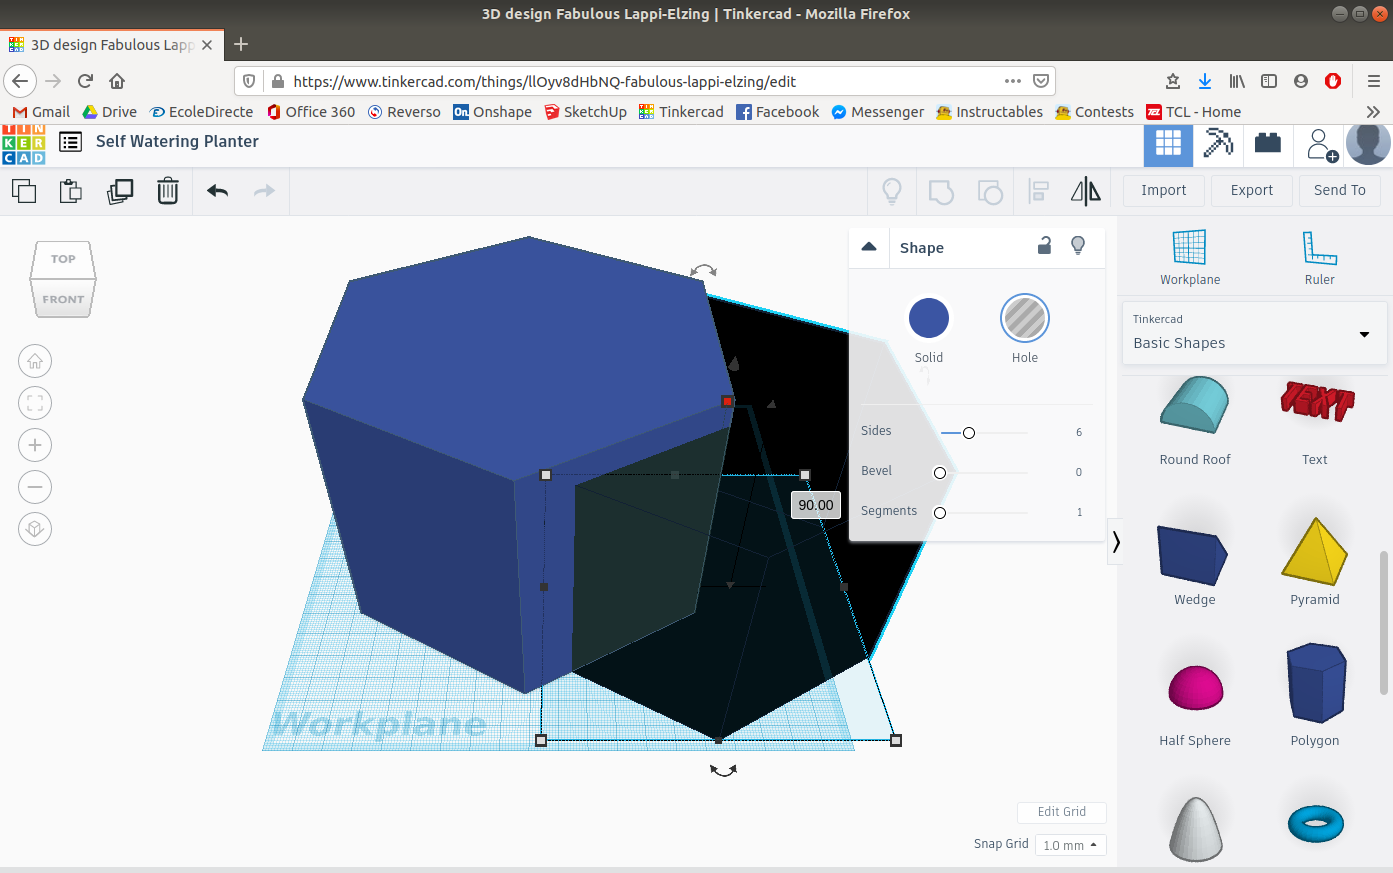
Task: Click the Bevel slider handle
Action: [940, 473]
